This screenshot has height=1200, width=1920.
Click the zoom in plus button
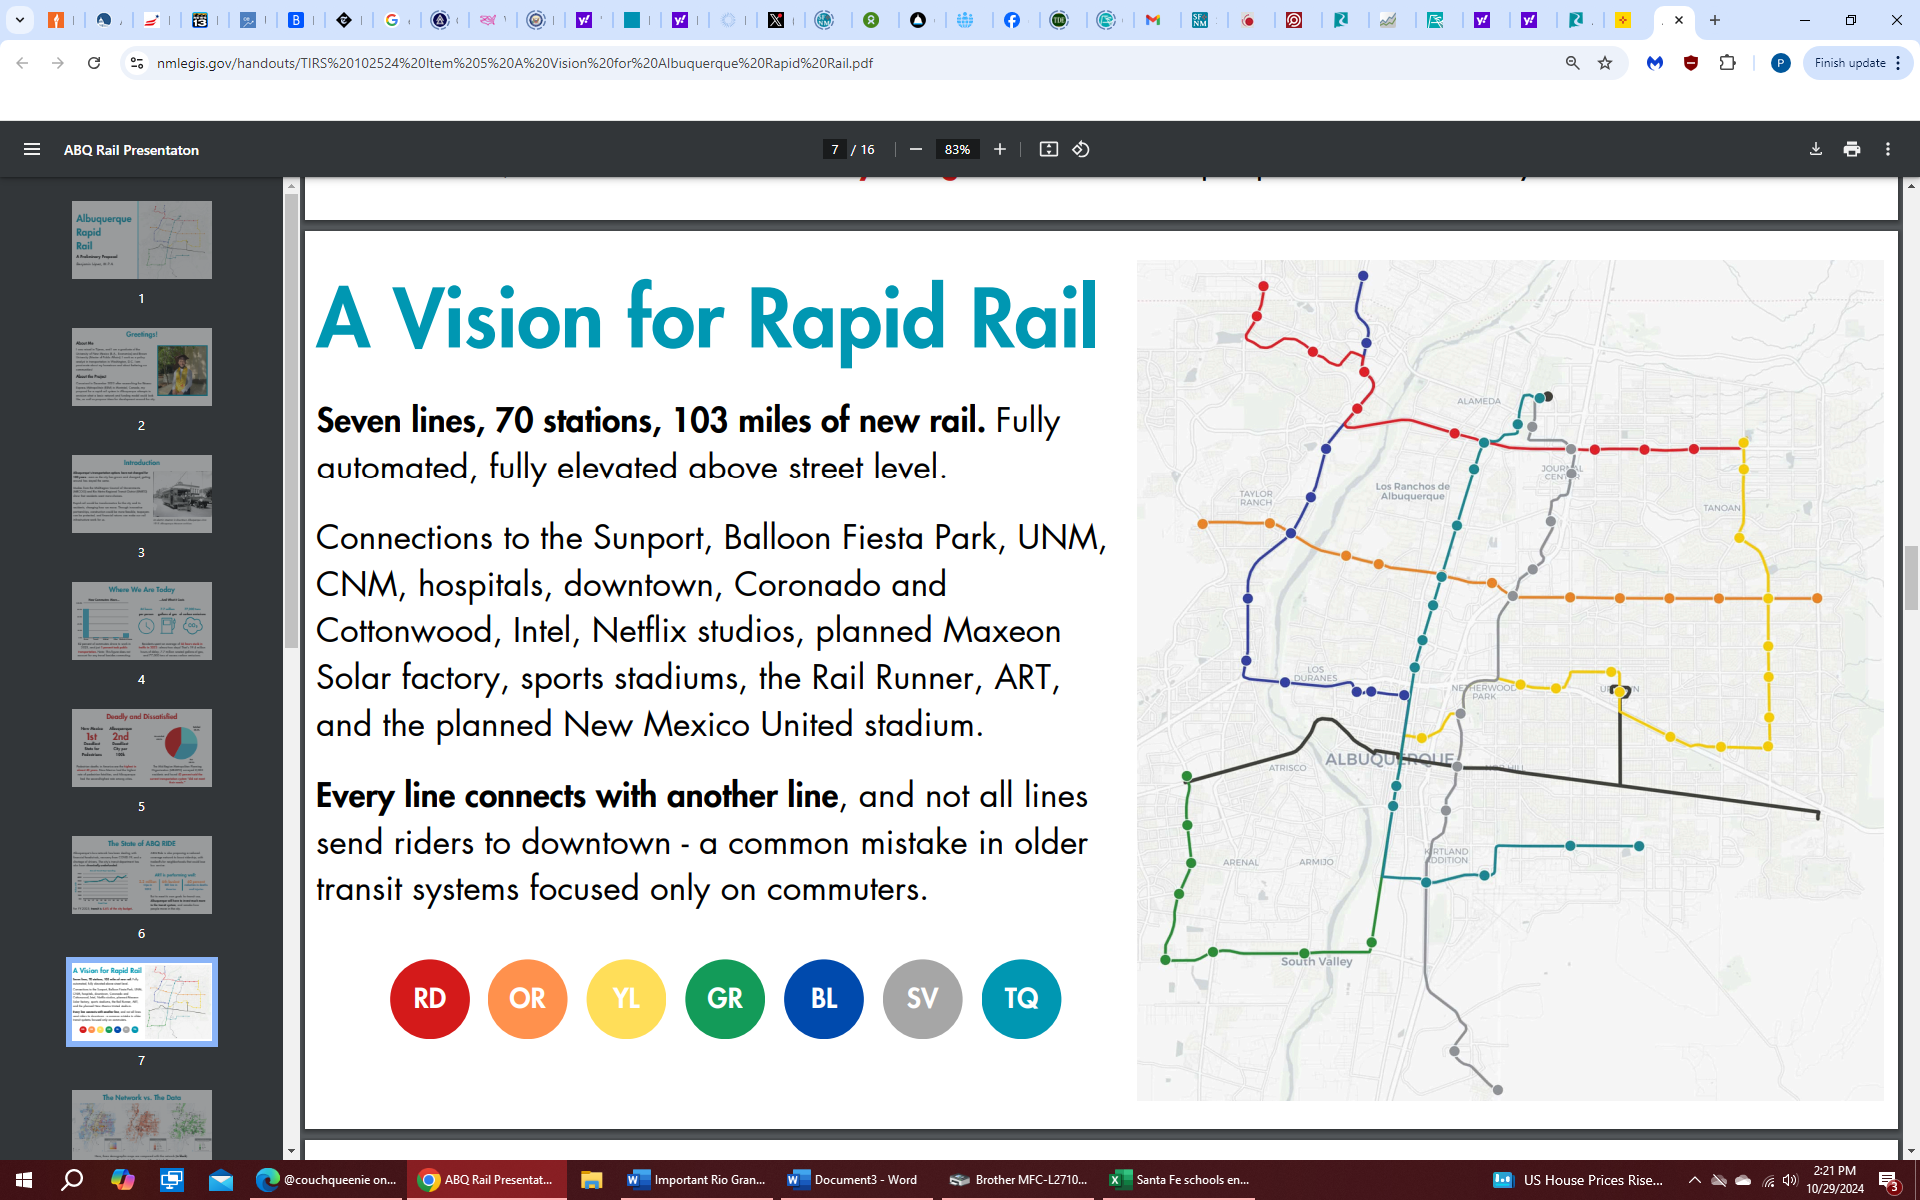999,149
